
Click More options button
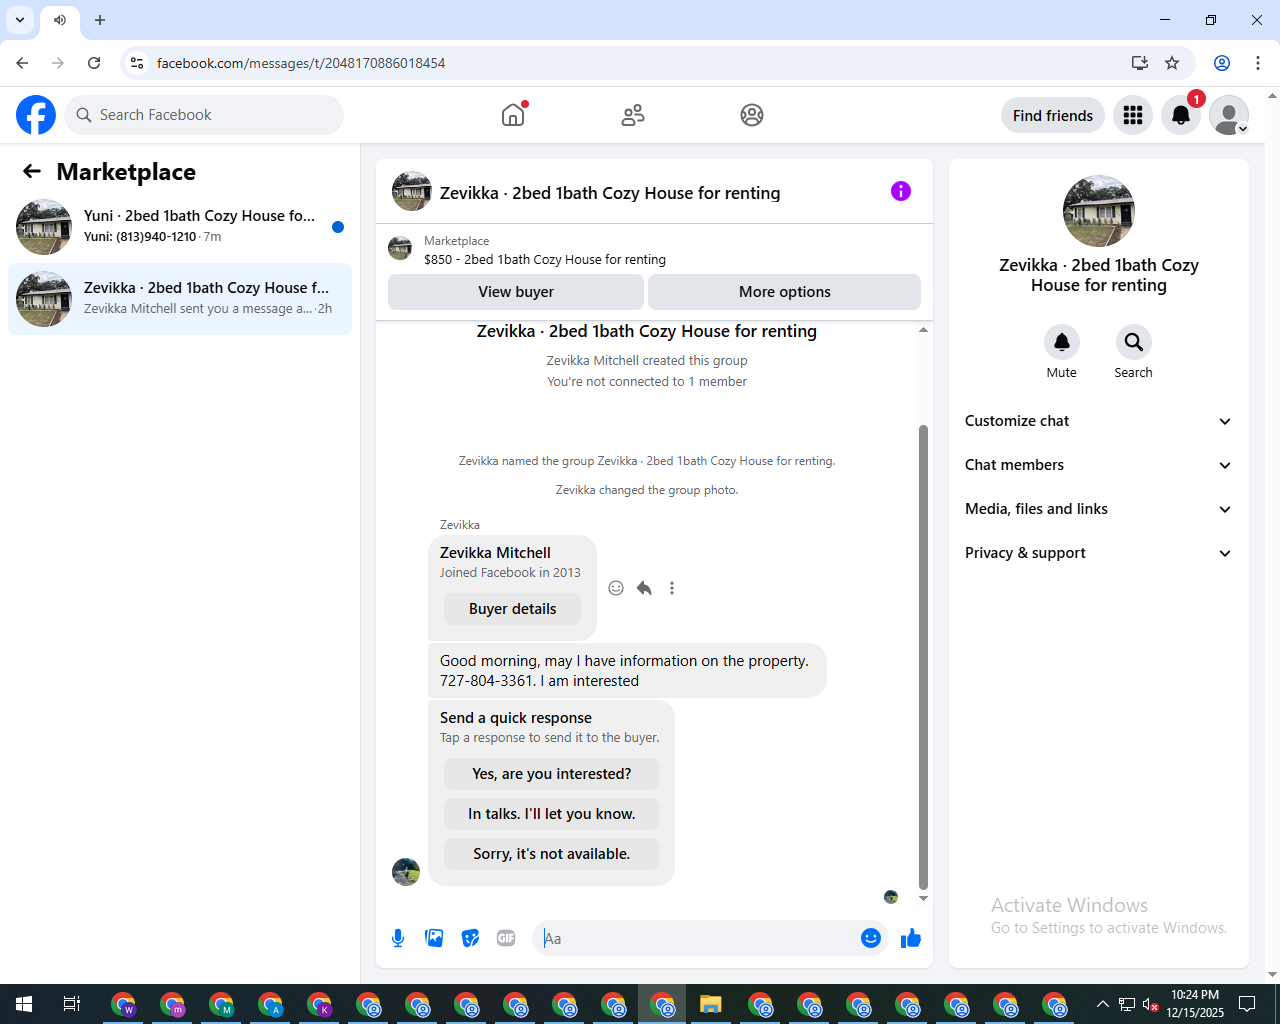click(785, 292)
